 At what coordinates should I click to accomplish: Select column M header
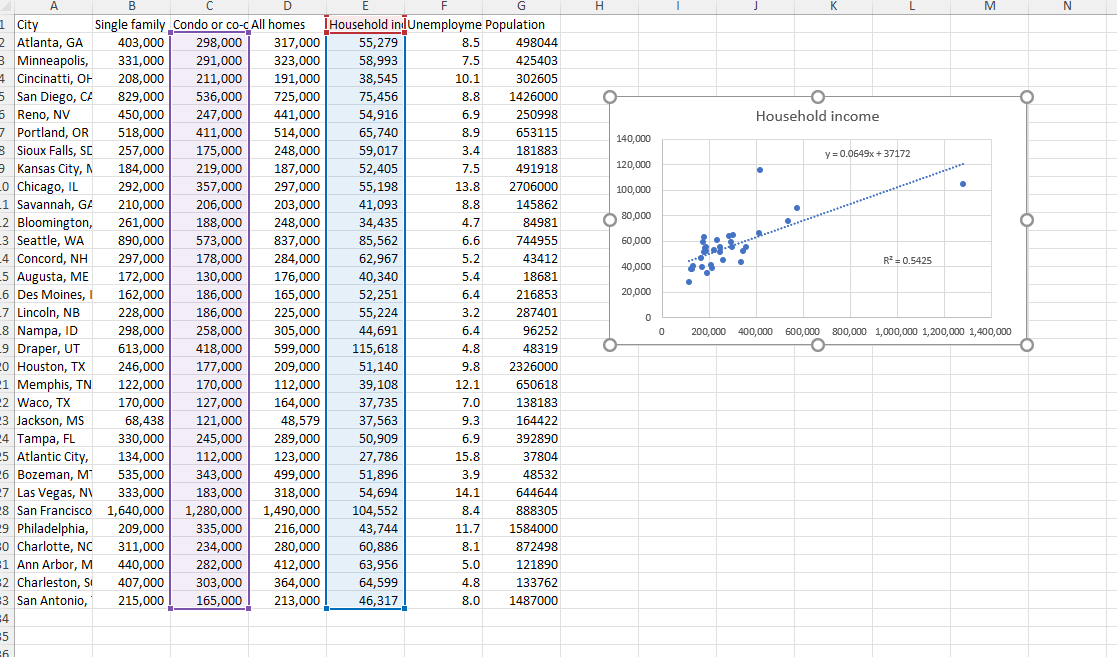pyautogui.click(x=989, y=6)
